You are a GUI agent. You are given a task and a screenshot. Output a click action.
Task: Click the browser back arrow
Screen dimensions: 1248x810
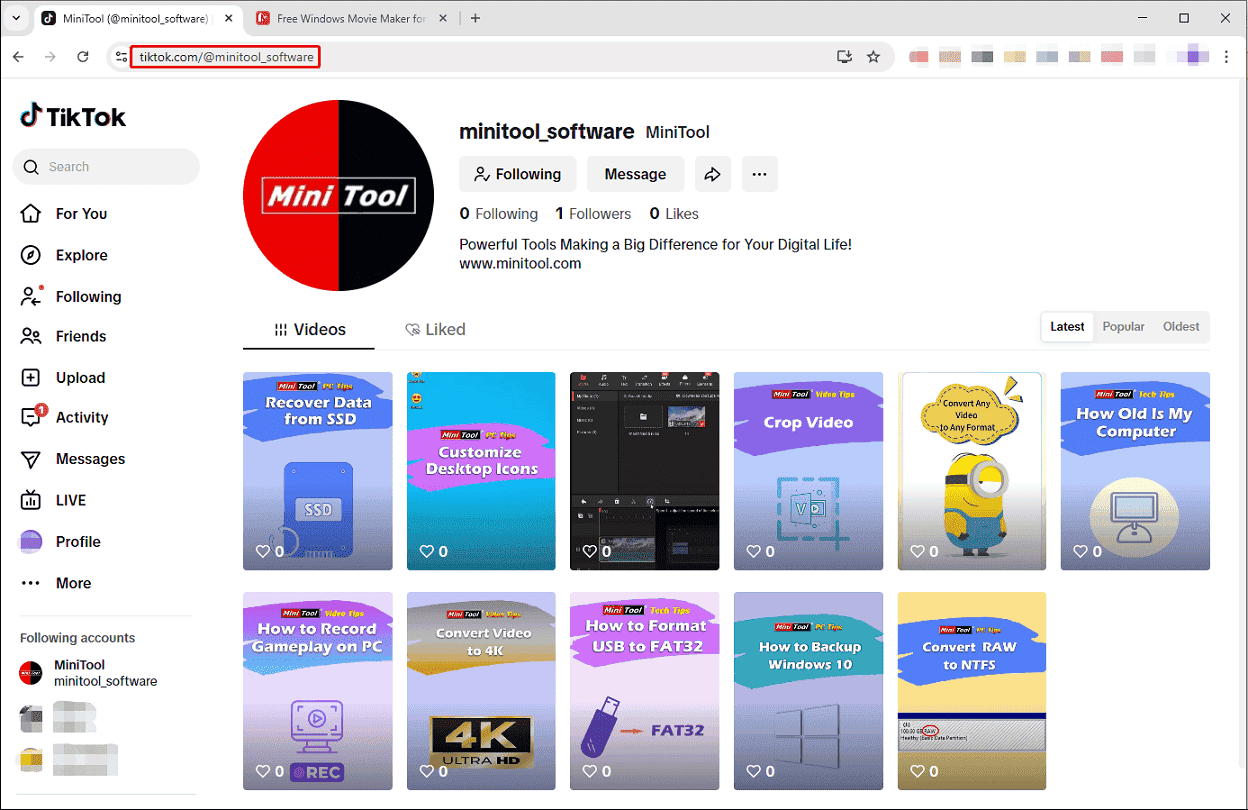pos(18,57)
